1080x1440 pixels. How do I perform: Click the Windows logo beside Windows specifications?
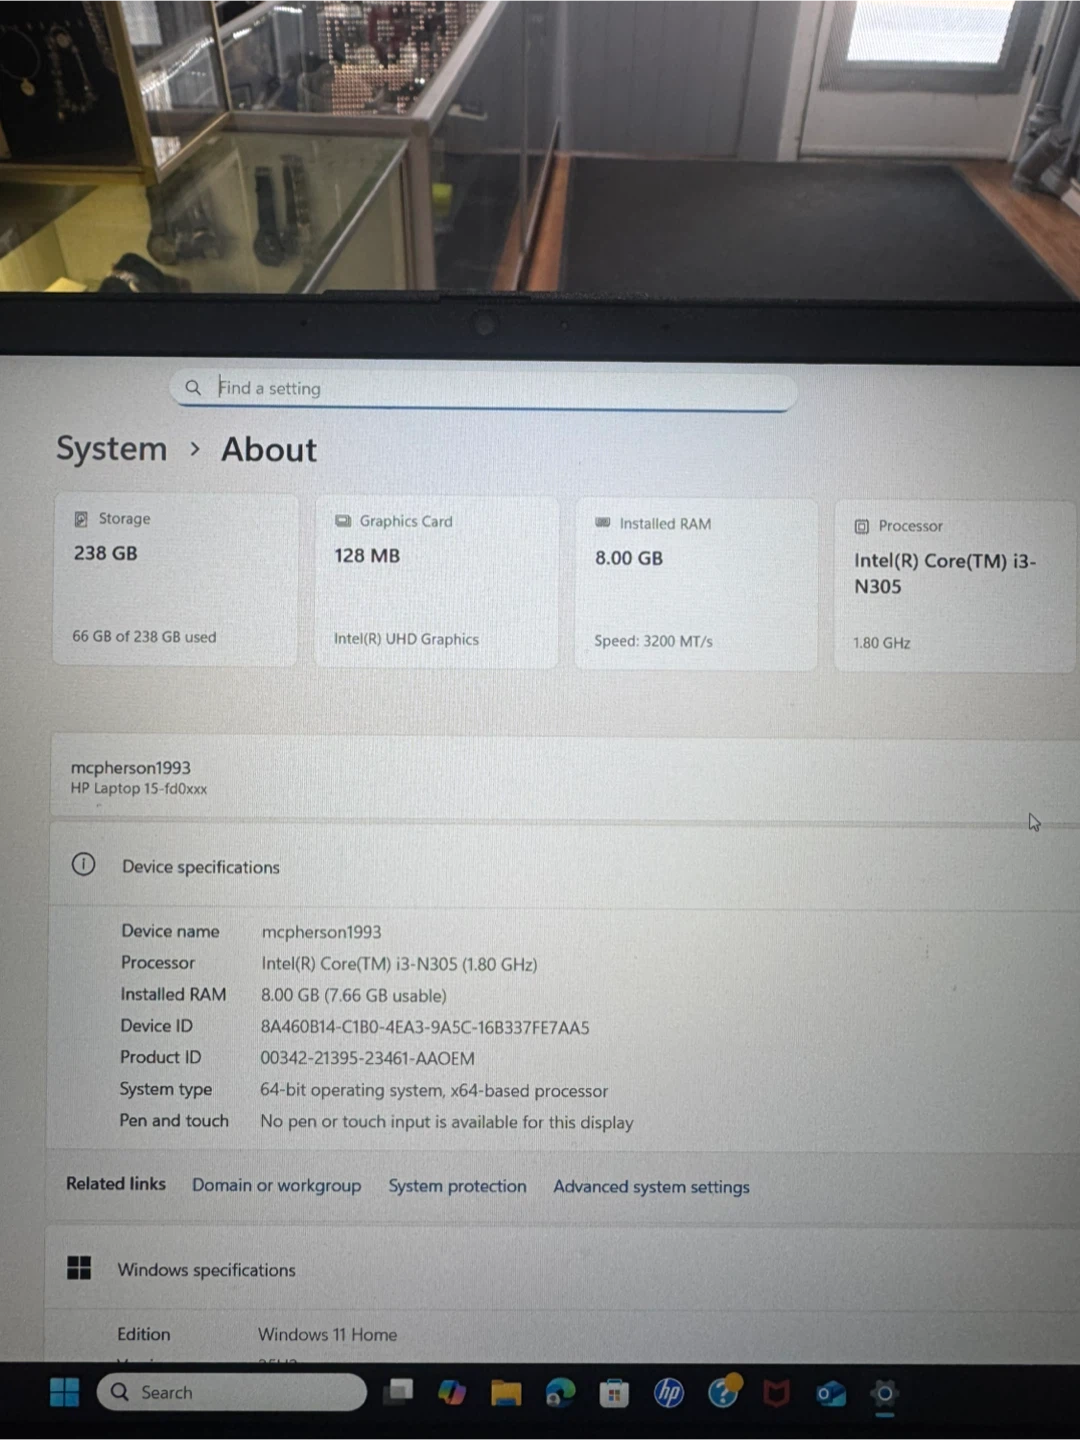(x=79, y=1268)
